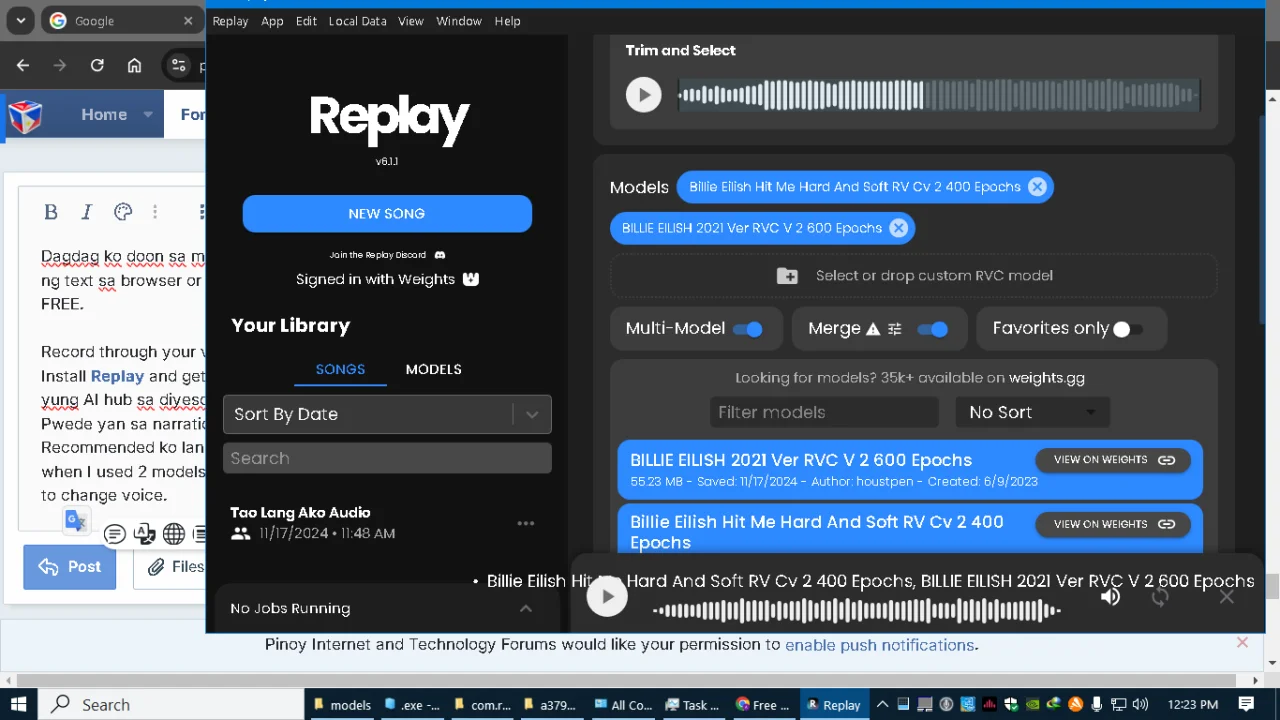Toggle the Merge switch
The width and height of the screenshot is (1280, 720).
[x=933, y=329]
